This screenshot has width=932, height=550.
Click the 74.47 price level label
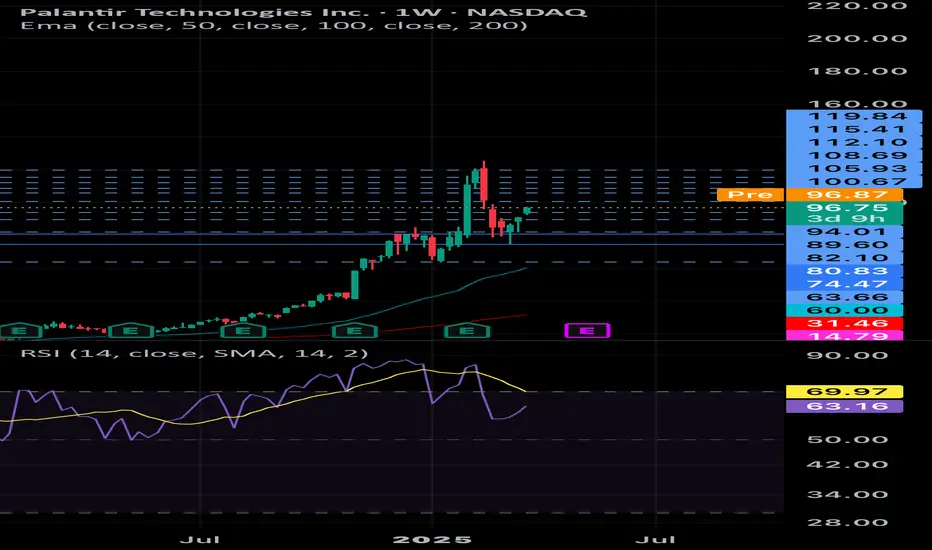(844, 284)
